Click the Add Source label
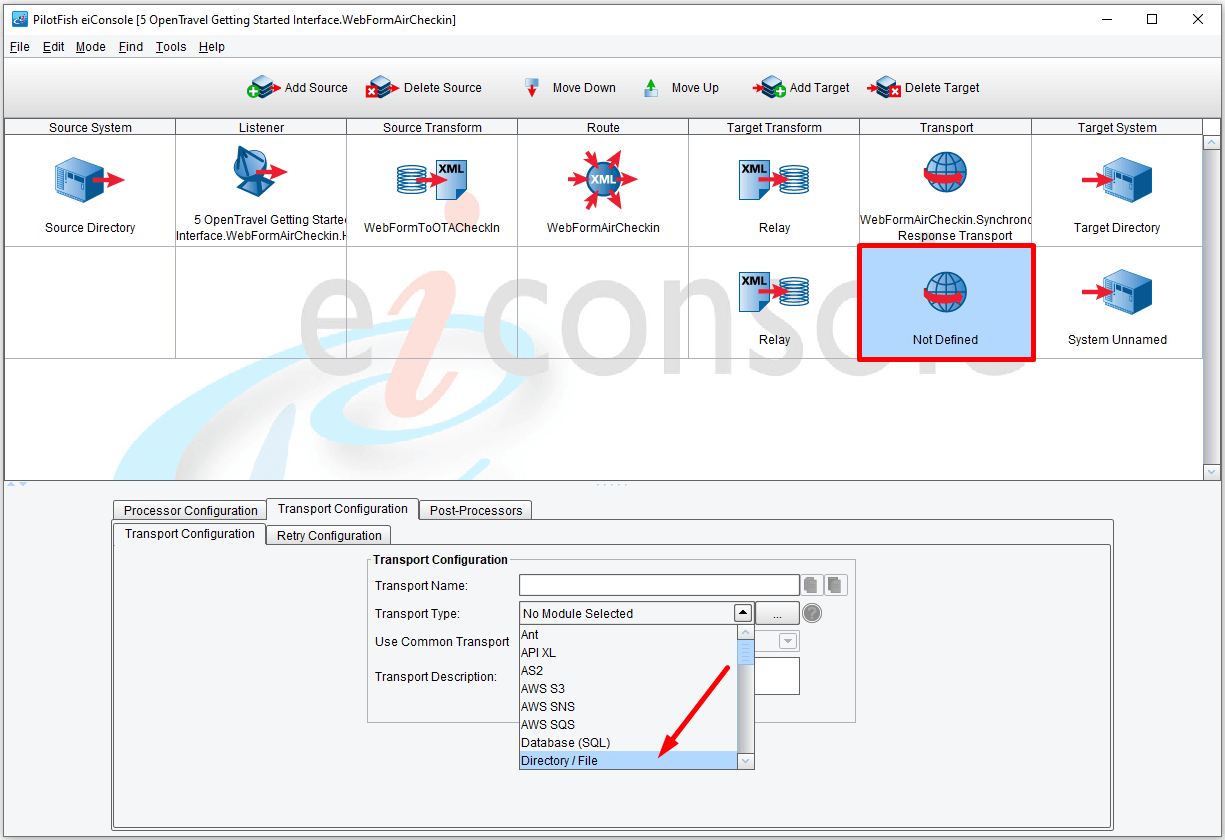This screenshot has height=840, width=1225. click(316, 88)
